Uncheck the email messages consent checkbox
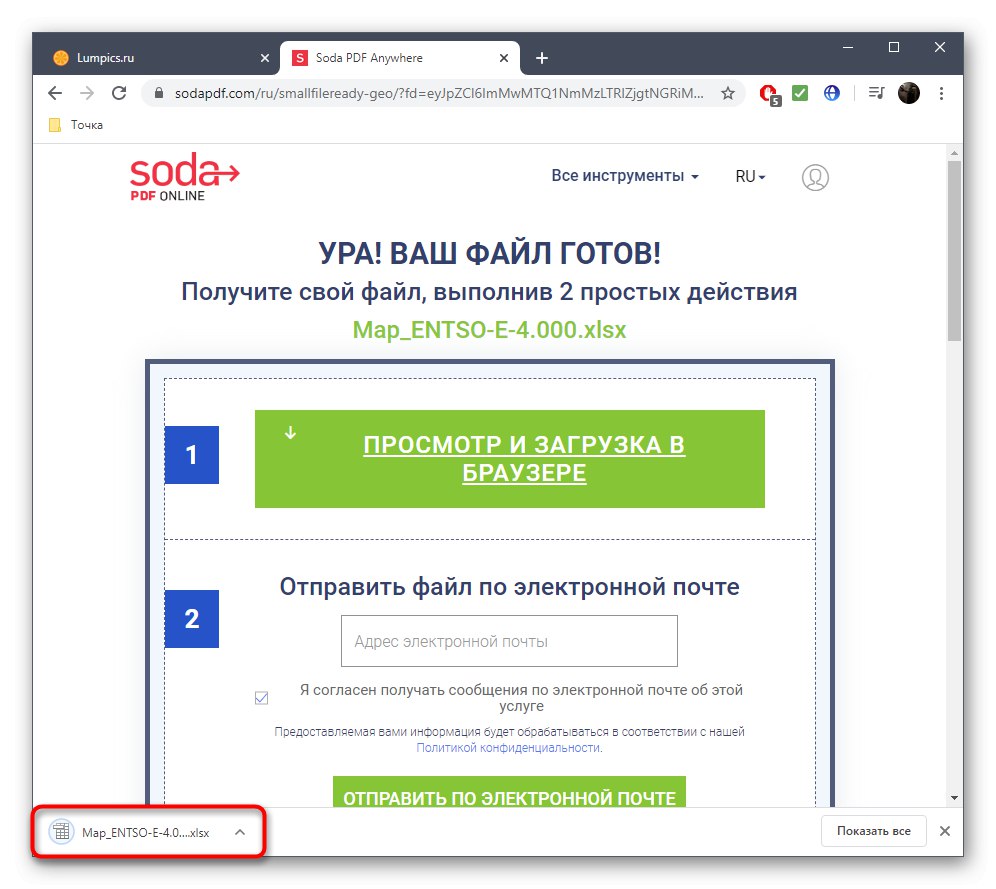The height and width of the screenshot is (889, 996). (x=261, y=697)
